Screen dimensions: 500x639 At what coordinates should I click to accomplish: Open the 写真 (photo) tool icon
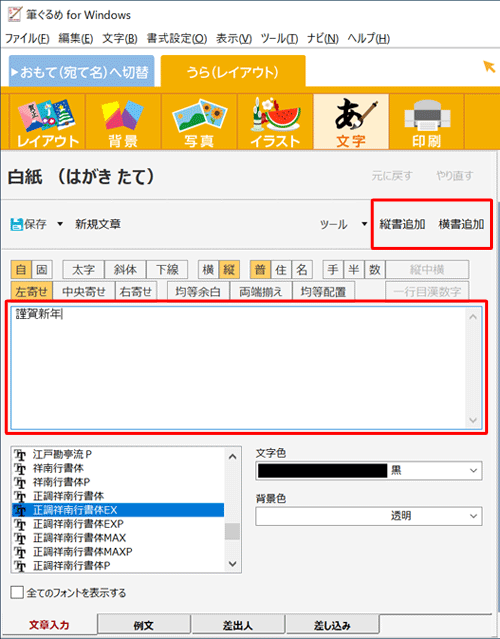click(x=199, y=122)
